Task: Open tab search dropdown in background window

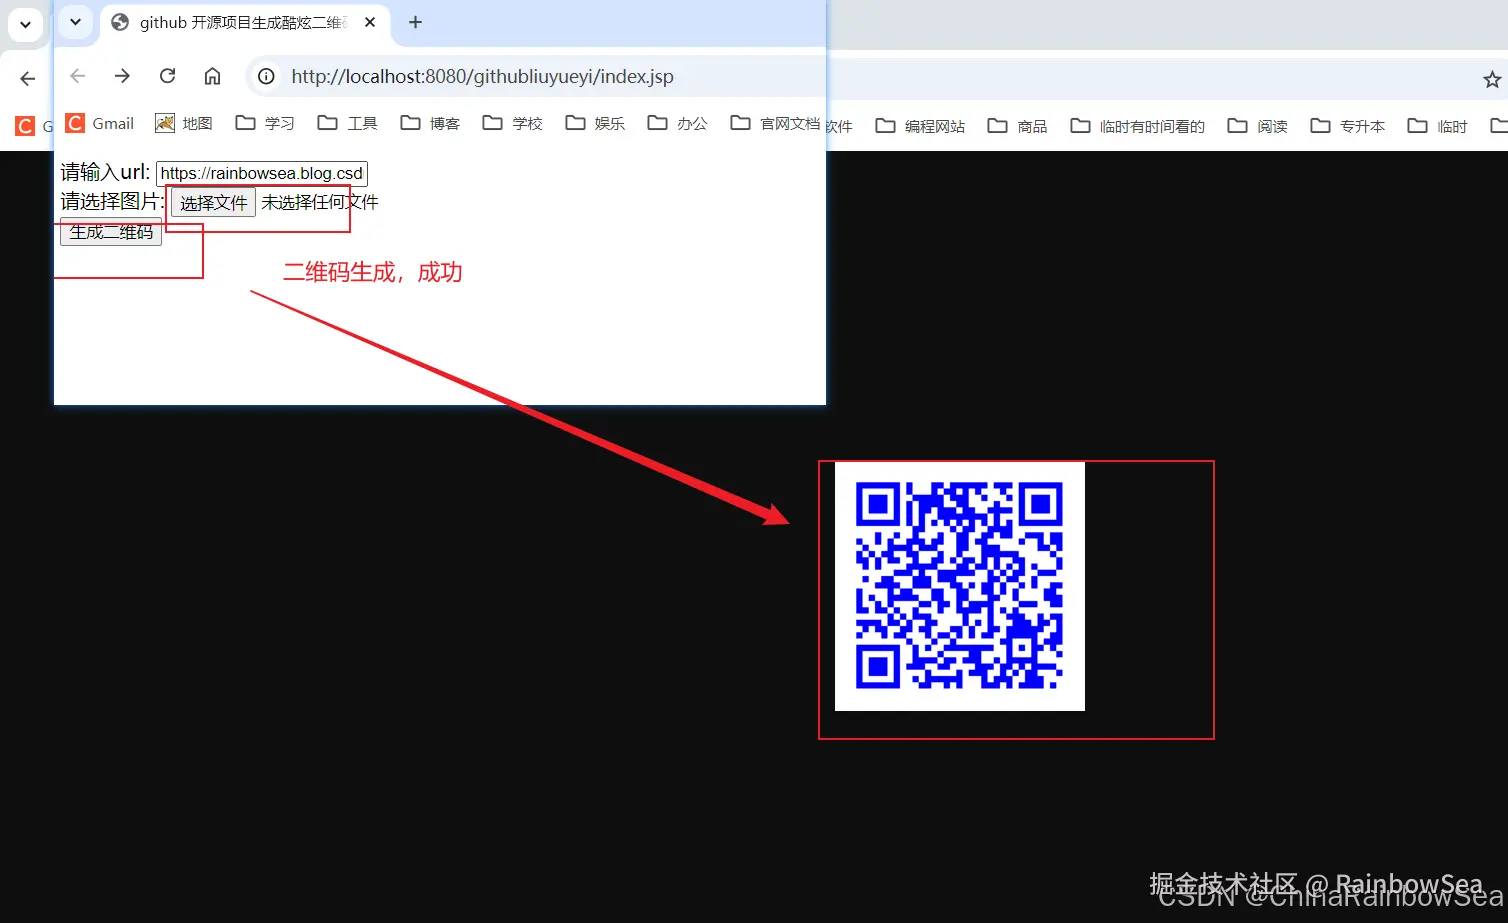Action: (25, 24)
